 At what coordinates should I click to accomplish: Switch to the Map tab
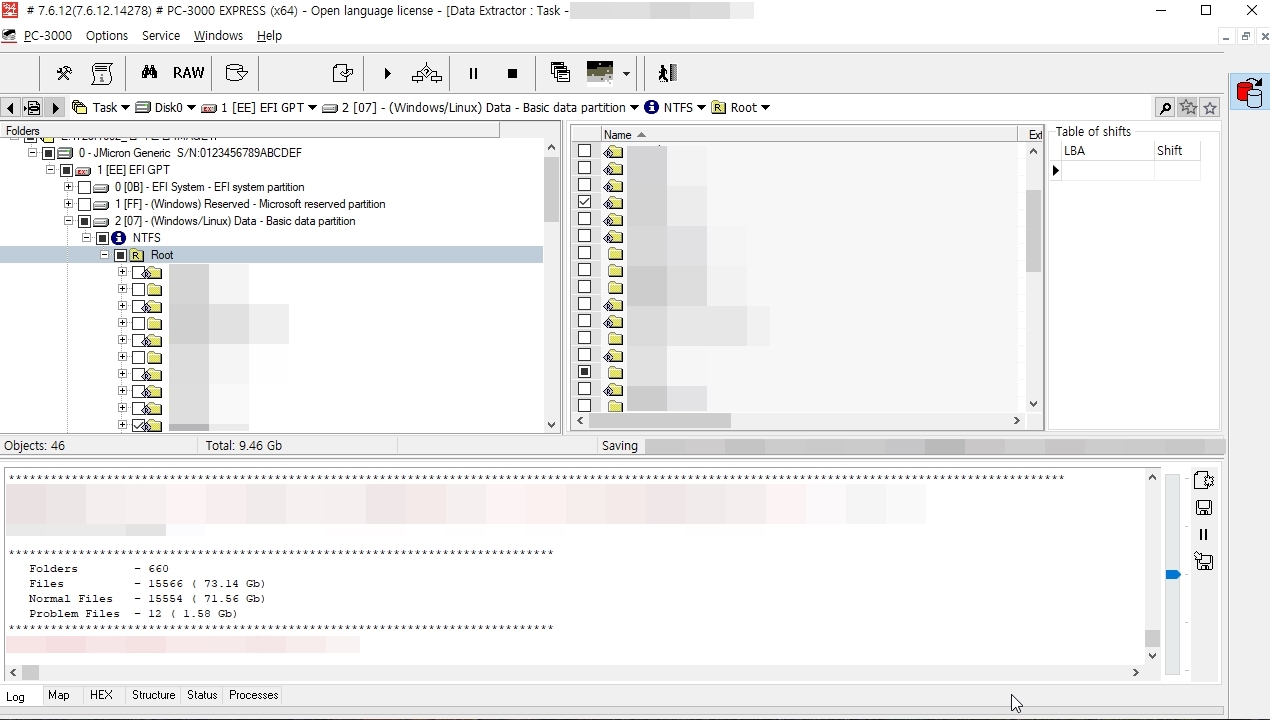59,695
